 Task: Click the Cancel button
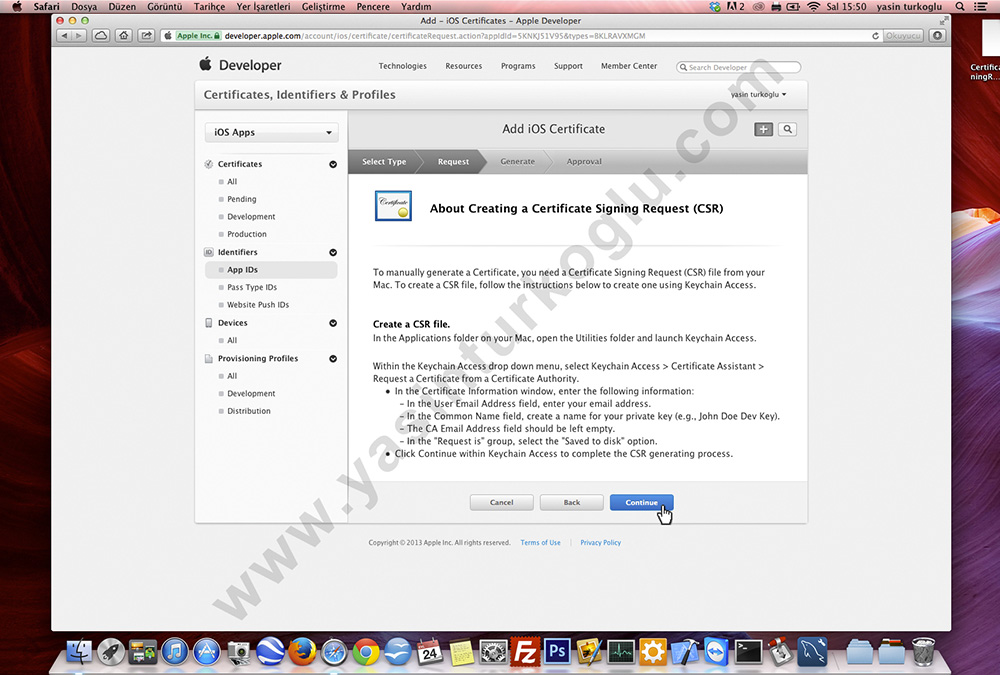501,502
